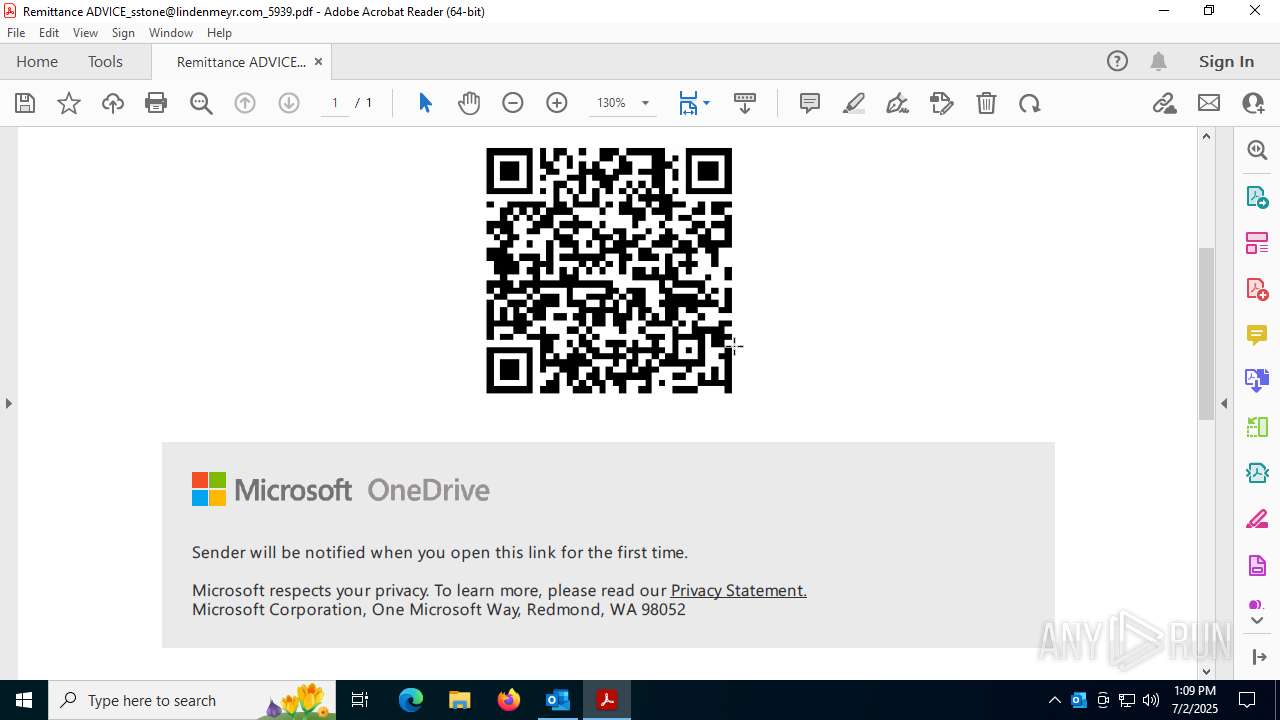Open the Window menu

click(x=171, y=33)
